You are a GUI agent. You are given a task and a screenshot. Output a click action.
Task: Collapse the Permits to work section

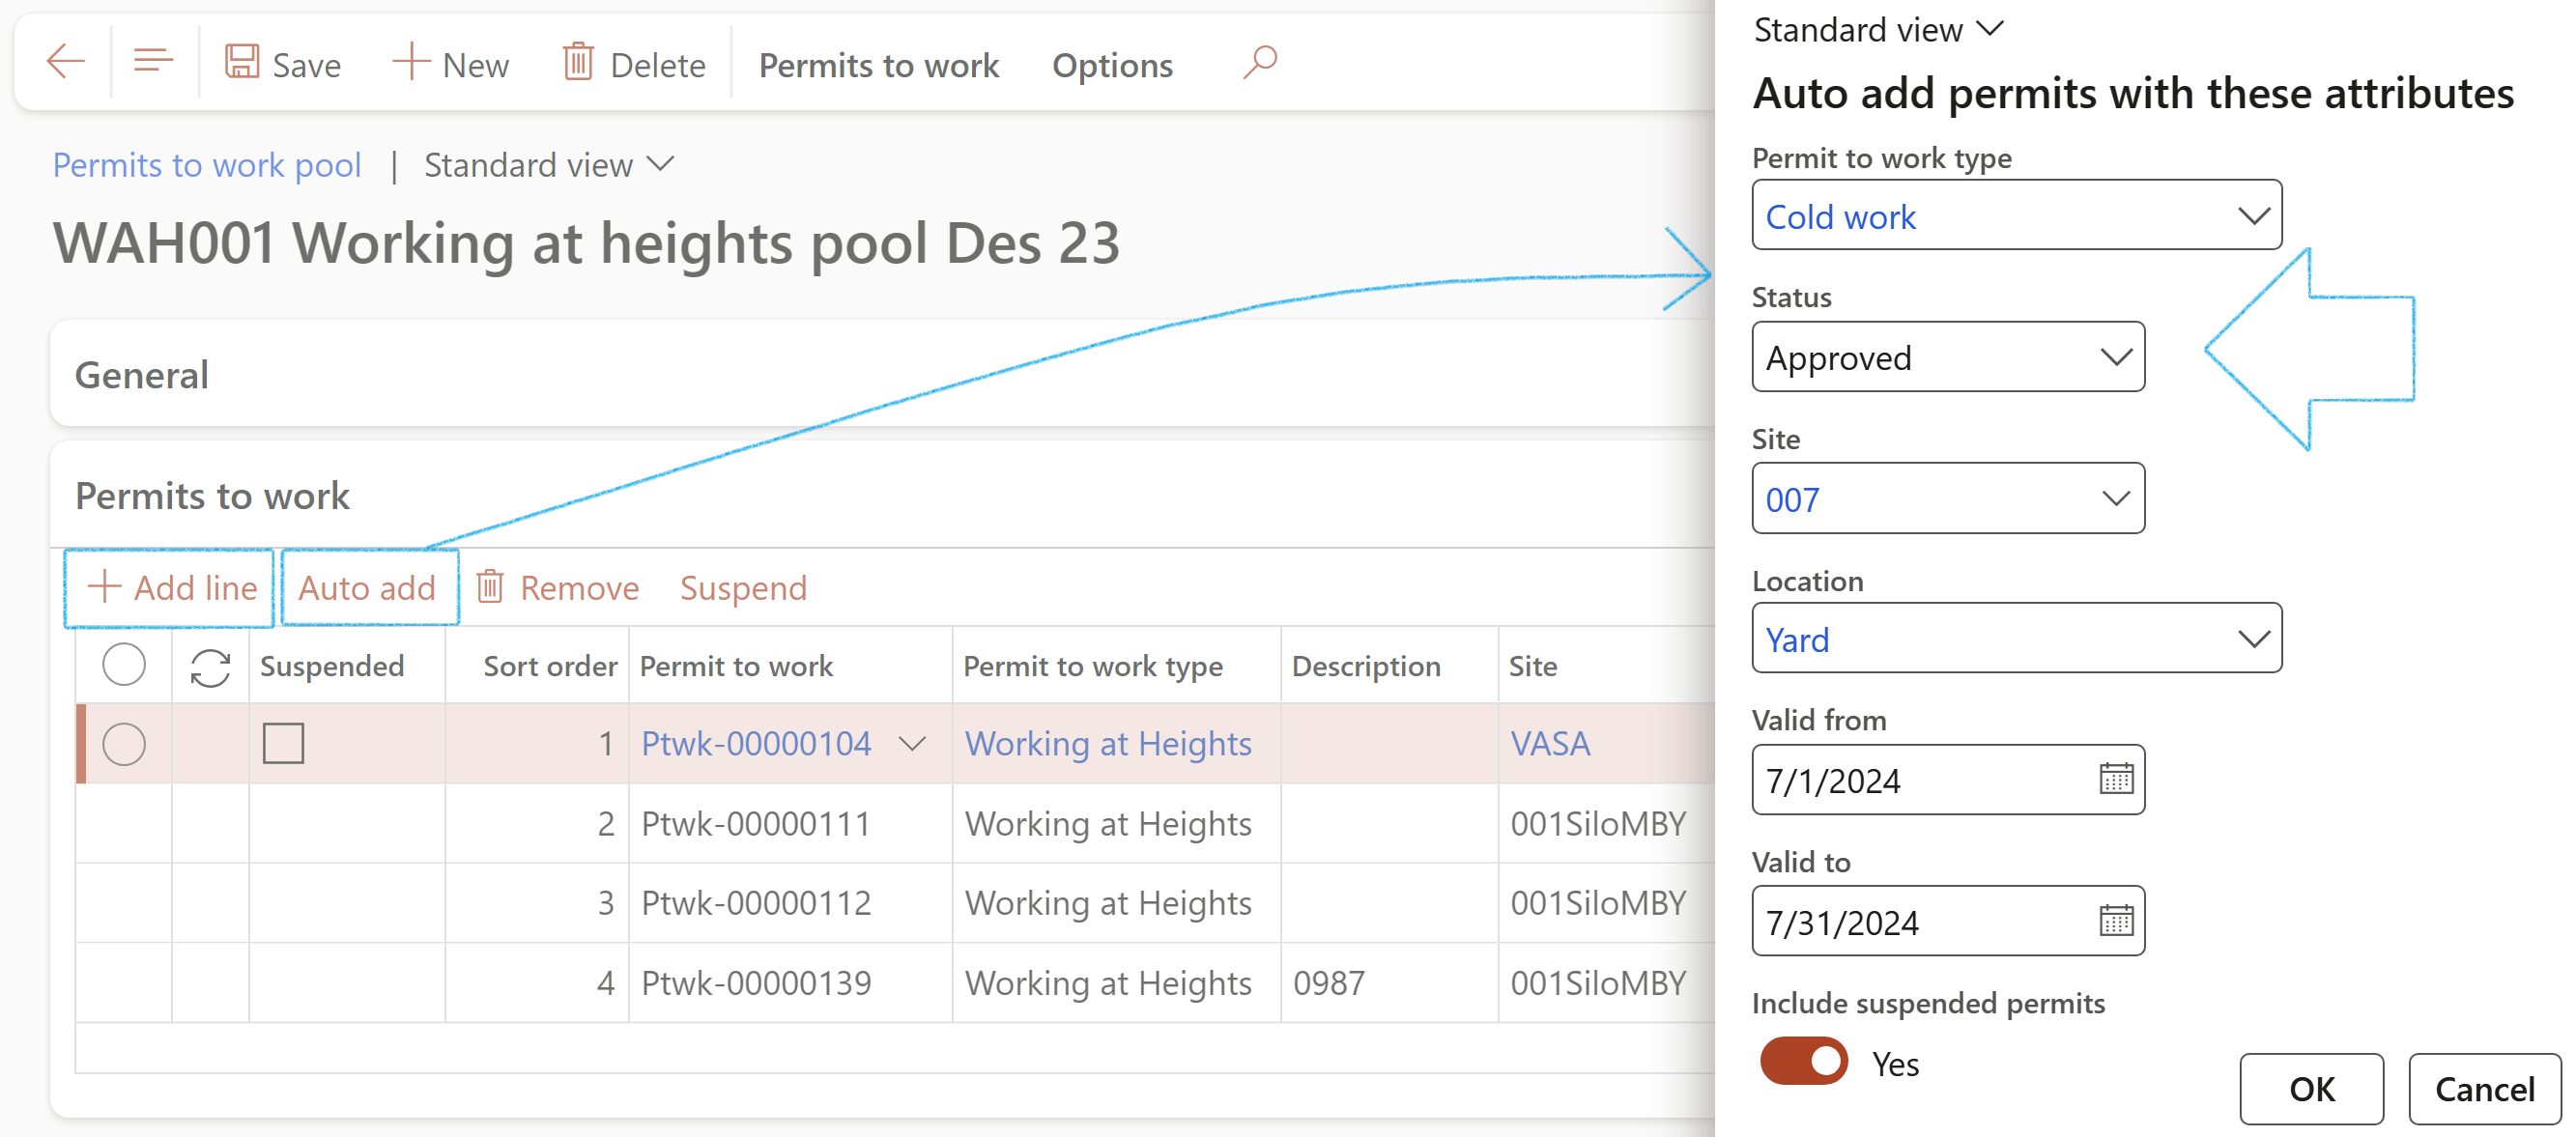tap(212, 496)
